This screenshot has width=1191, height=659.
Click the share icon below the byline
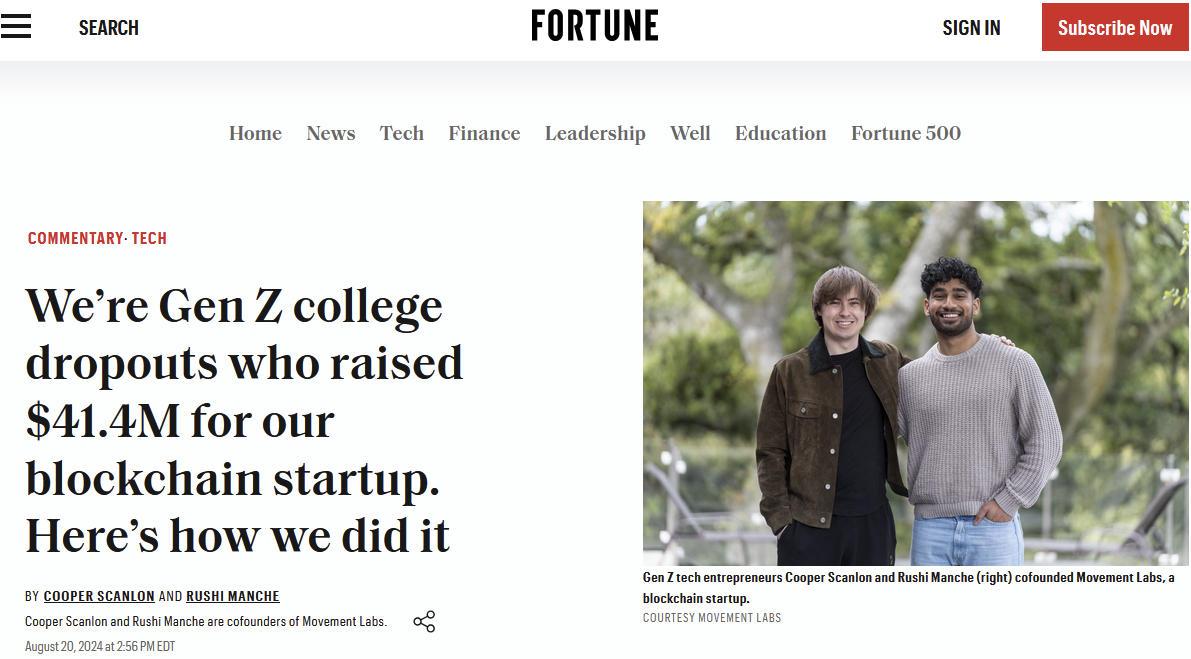click(424, 622)
